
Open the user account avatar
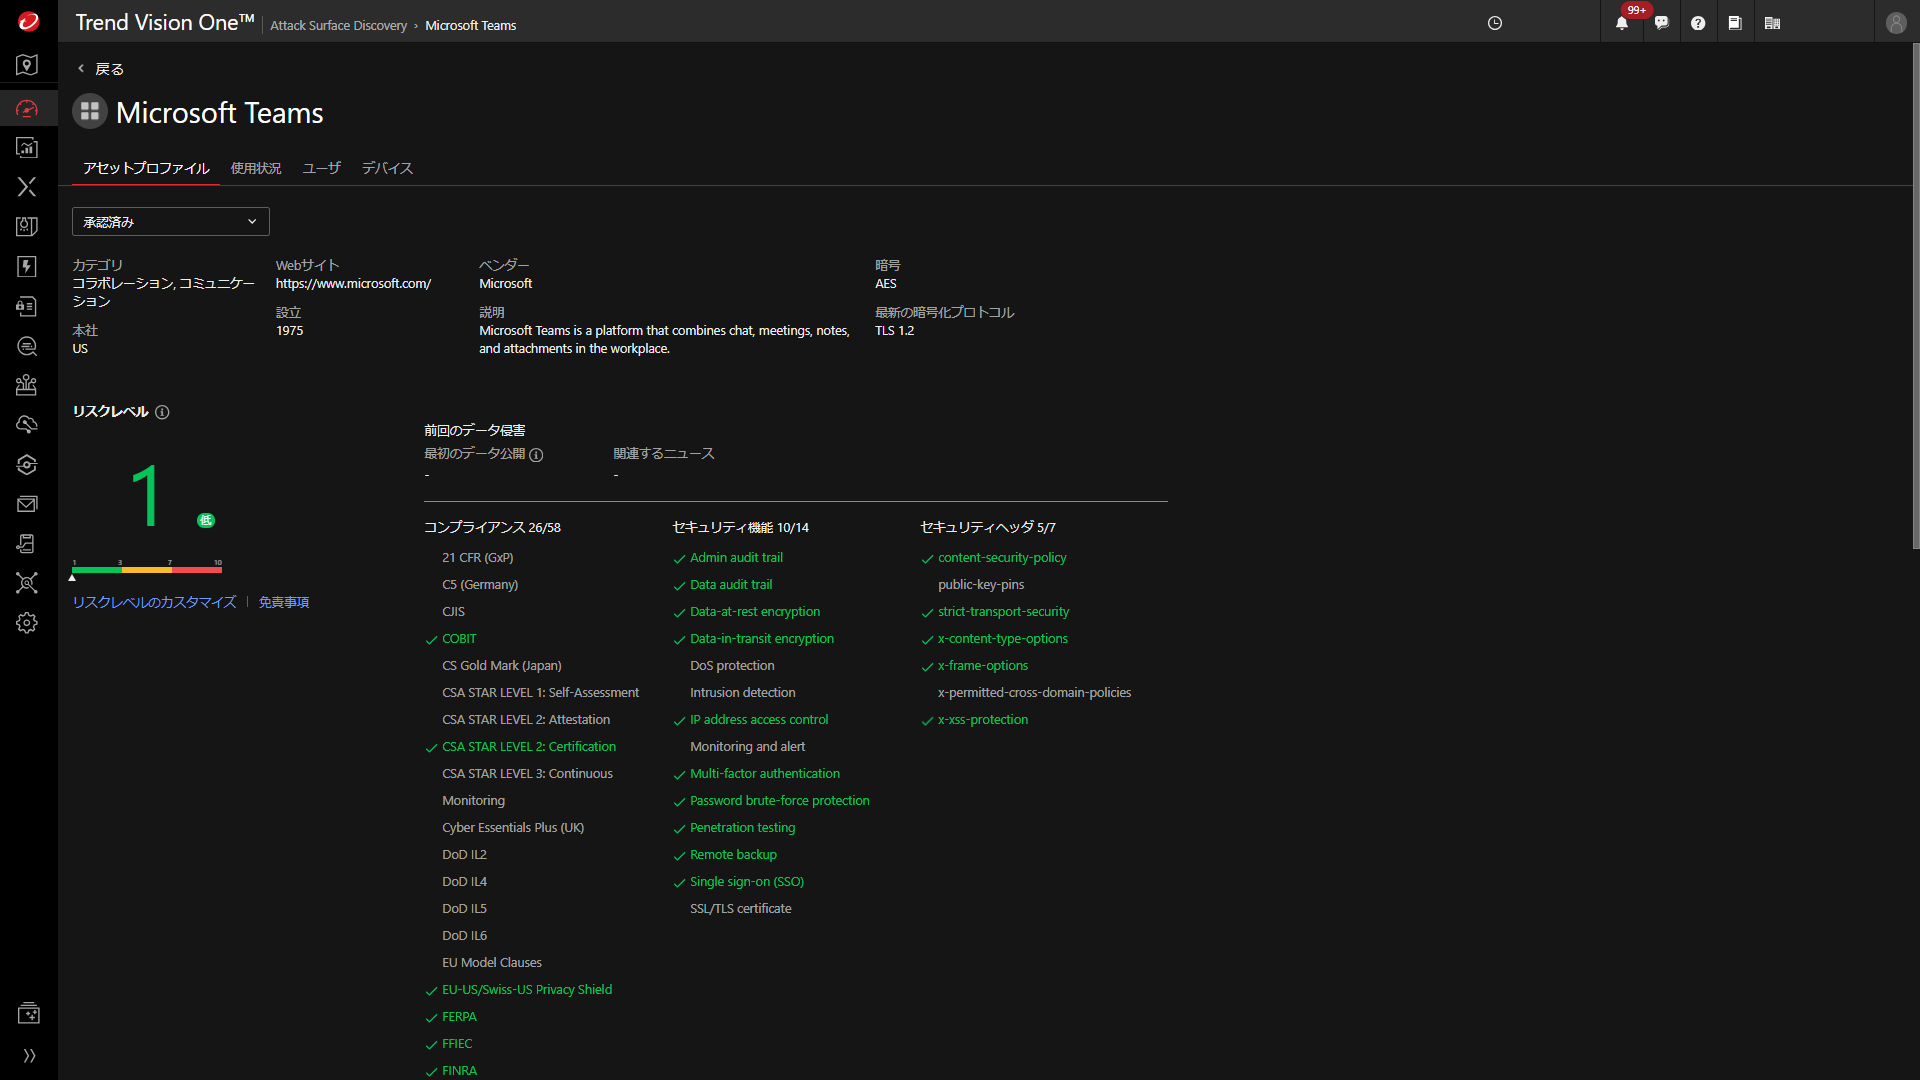[1896, 23]
